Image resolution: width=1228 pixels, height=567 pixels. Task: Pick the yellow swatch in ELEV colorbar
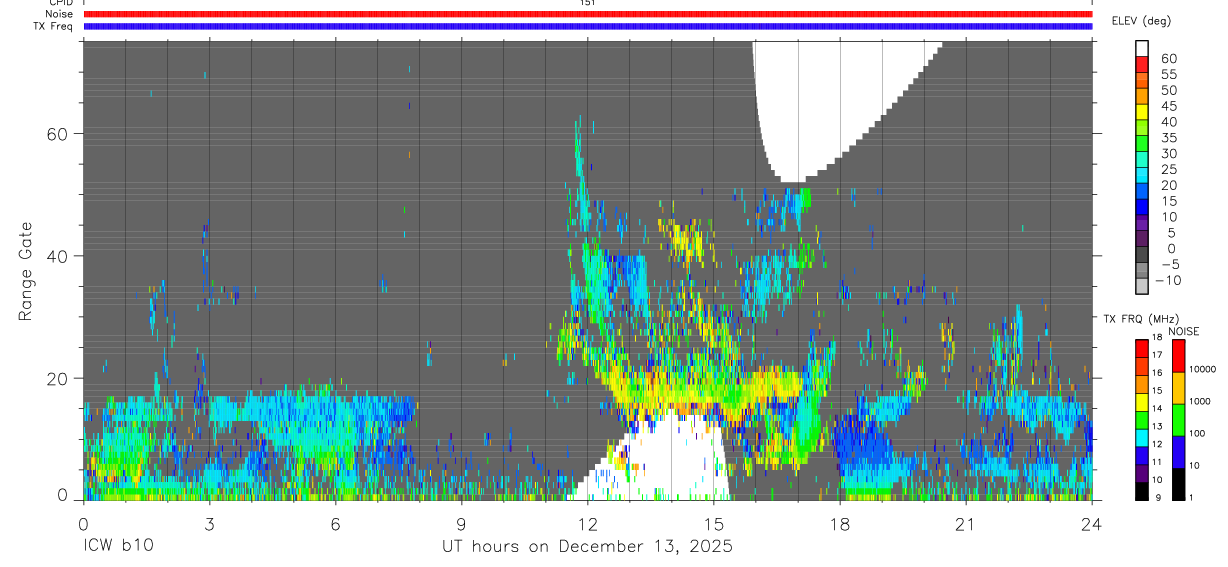pos(1142,113)
